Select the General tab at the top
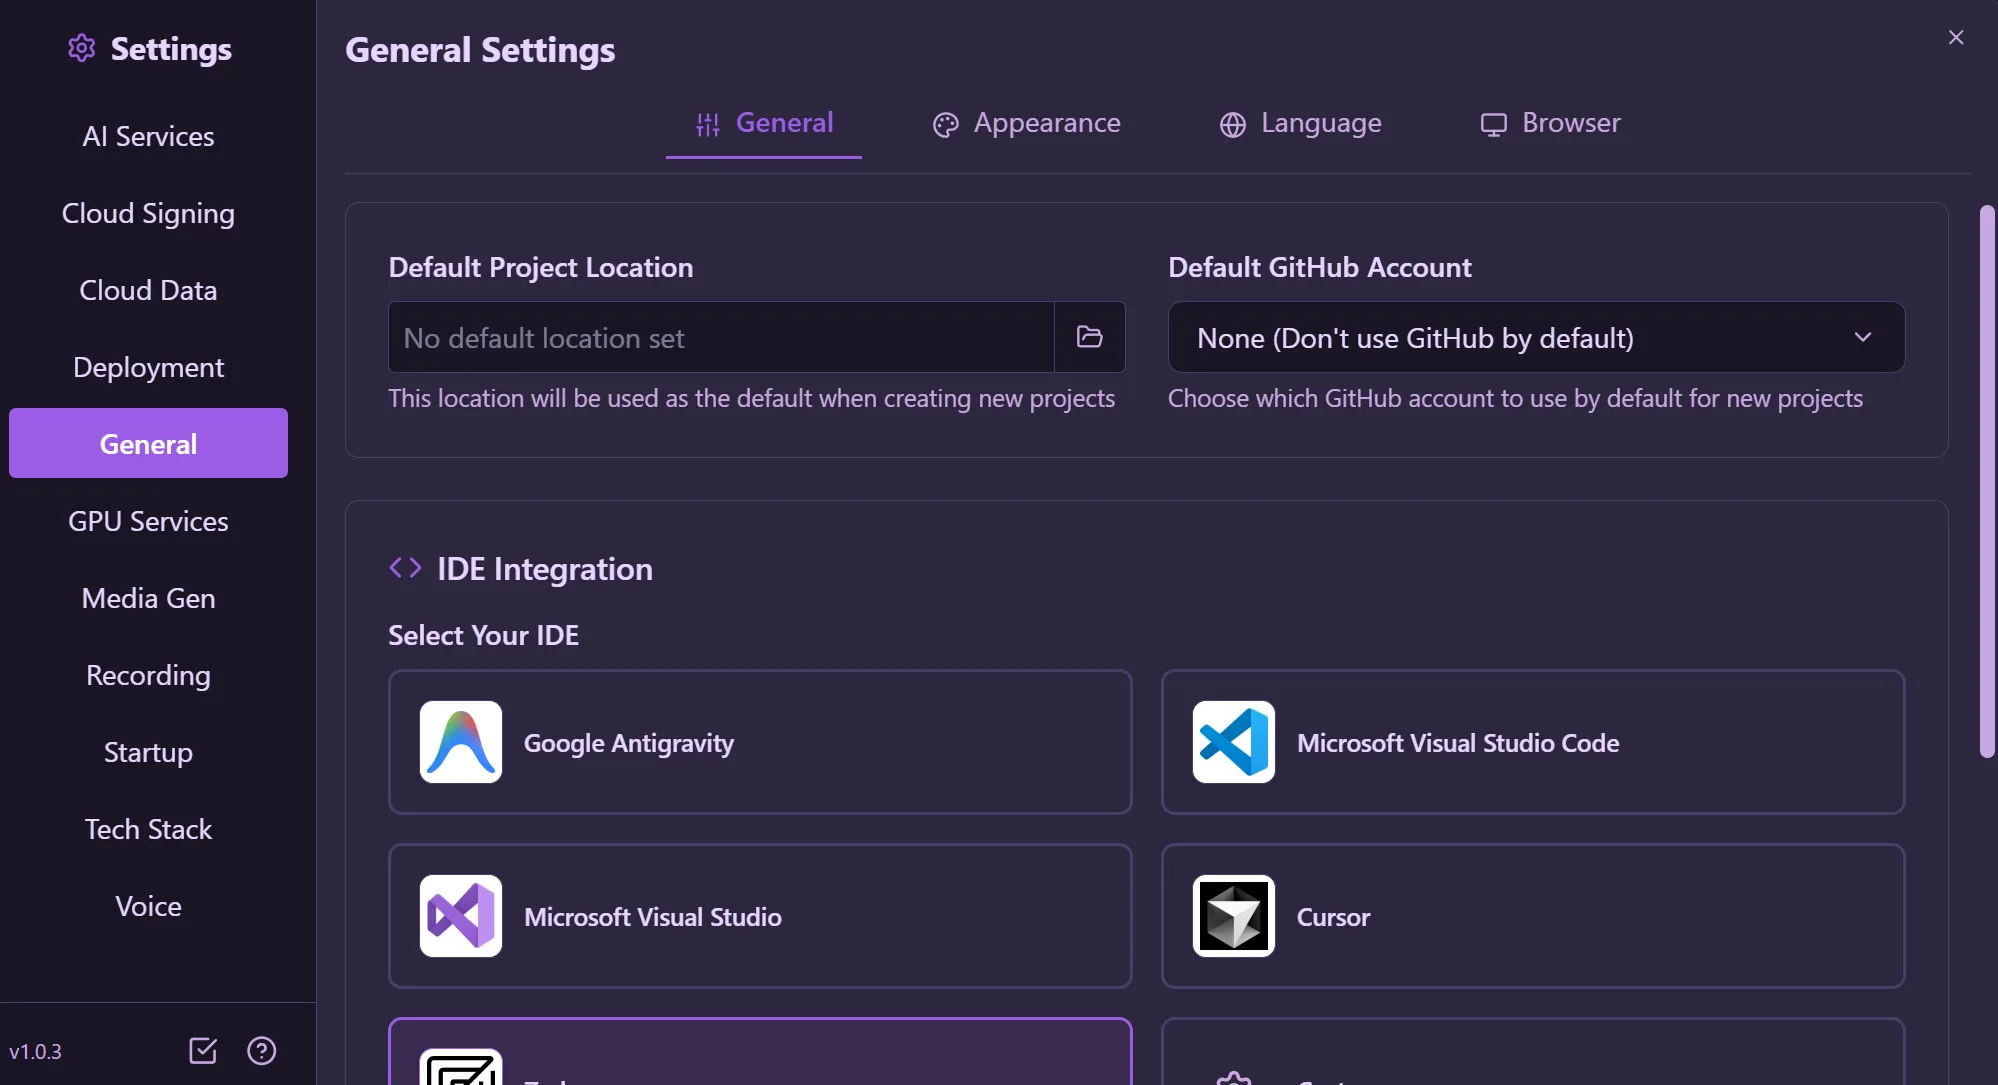 [764, 123]
